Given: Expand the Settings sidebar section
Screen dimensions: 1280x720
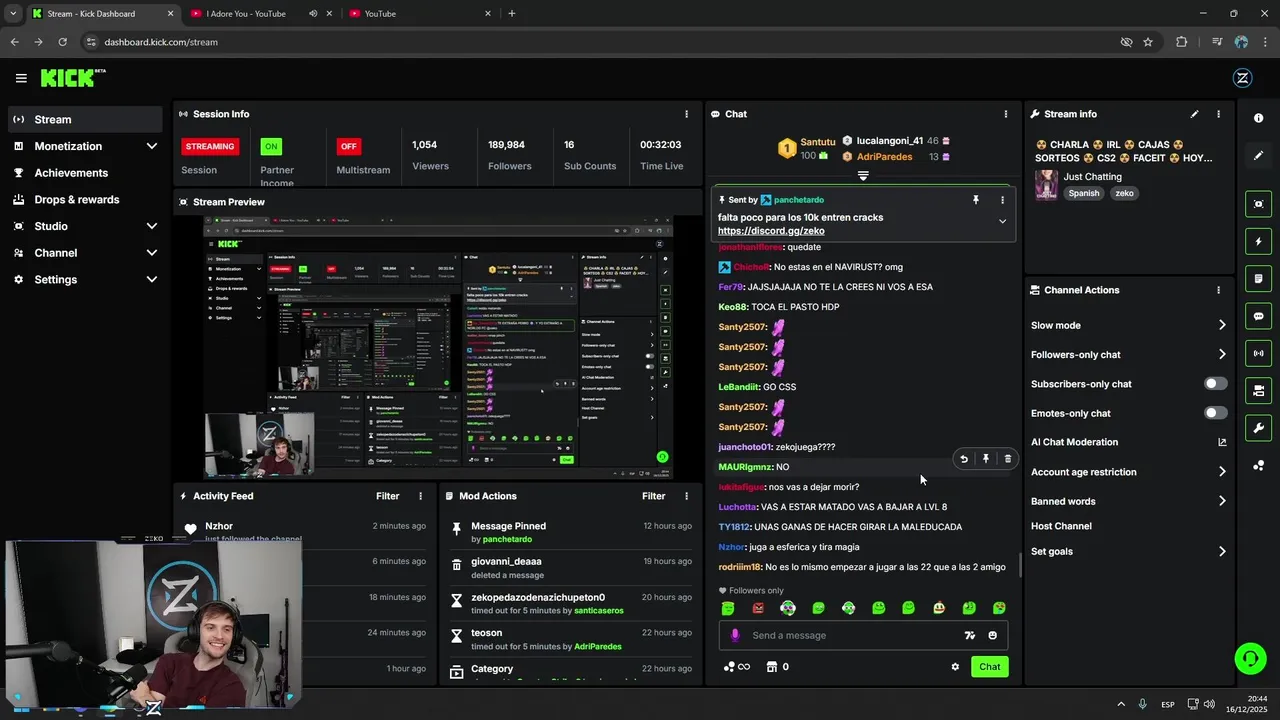Looking at the screenshot, I should point(152,280).
